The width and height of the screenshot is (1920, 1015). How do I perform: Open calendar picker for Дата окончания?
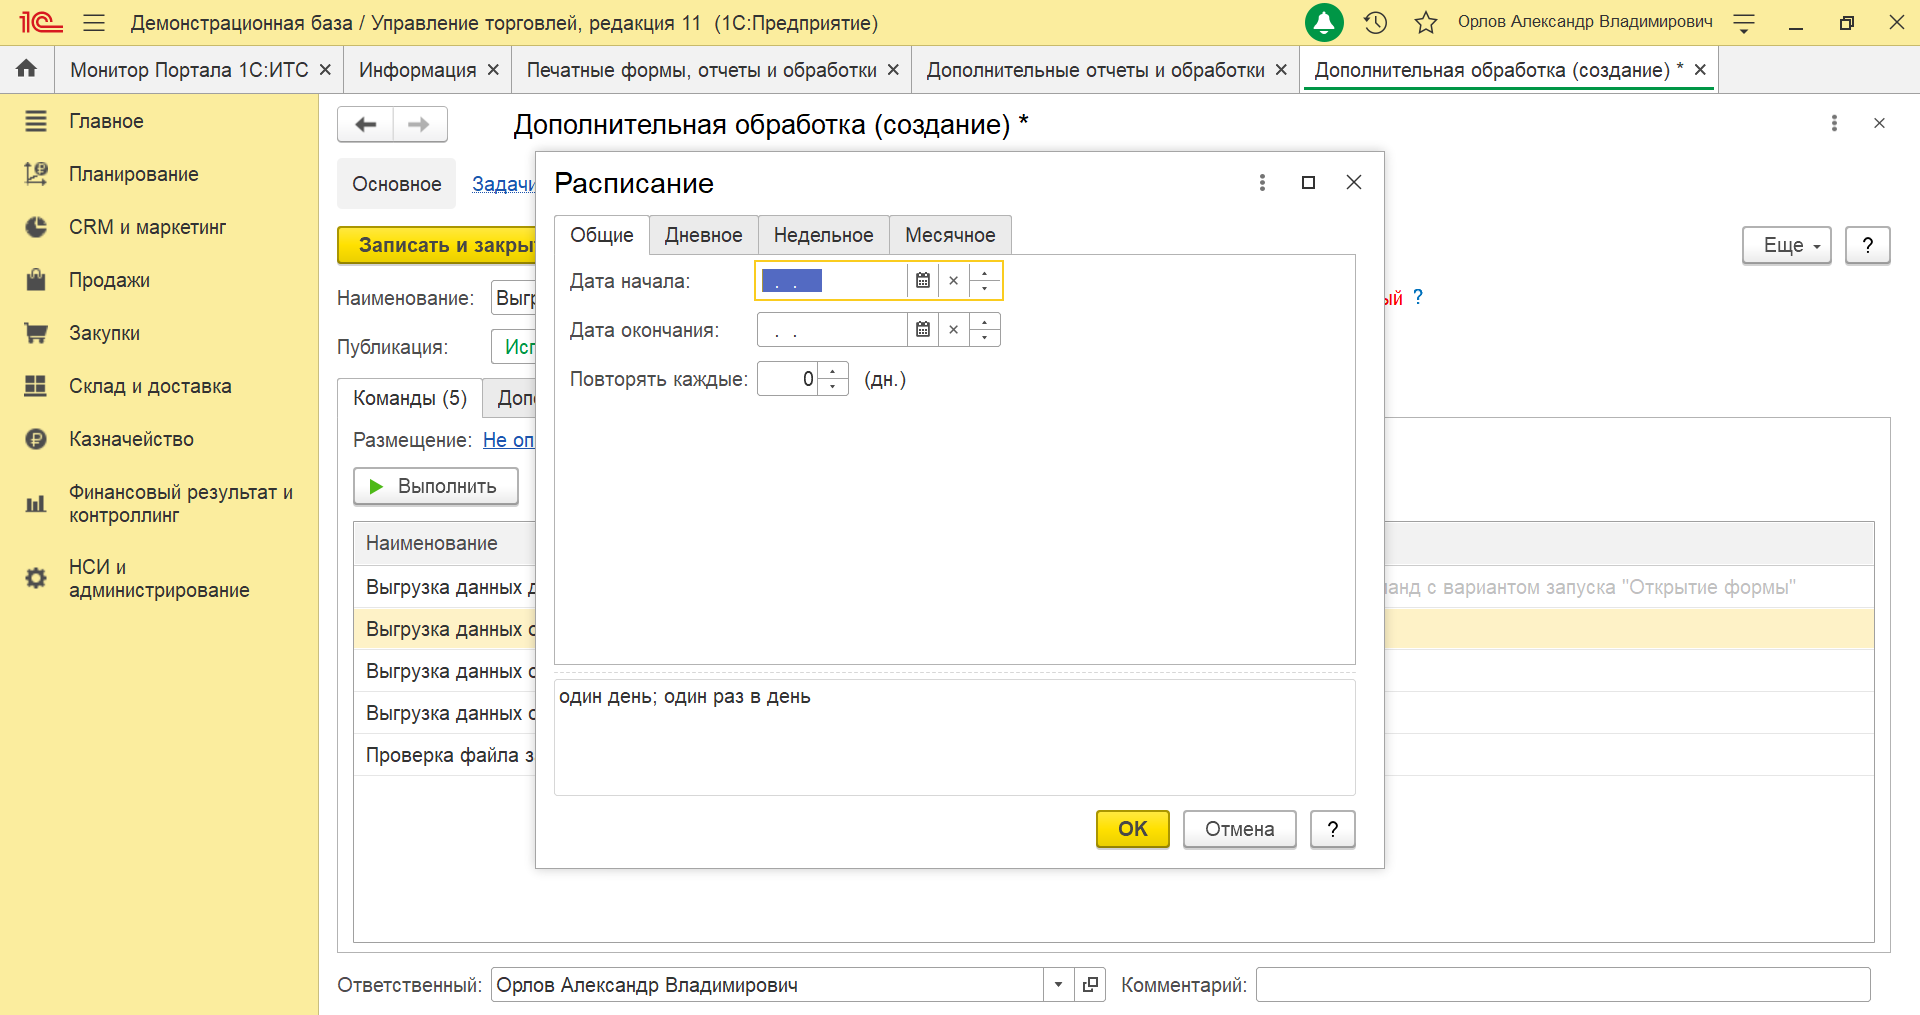923,330
